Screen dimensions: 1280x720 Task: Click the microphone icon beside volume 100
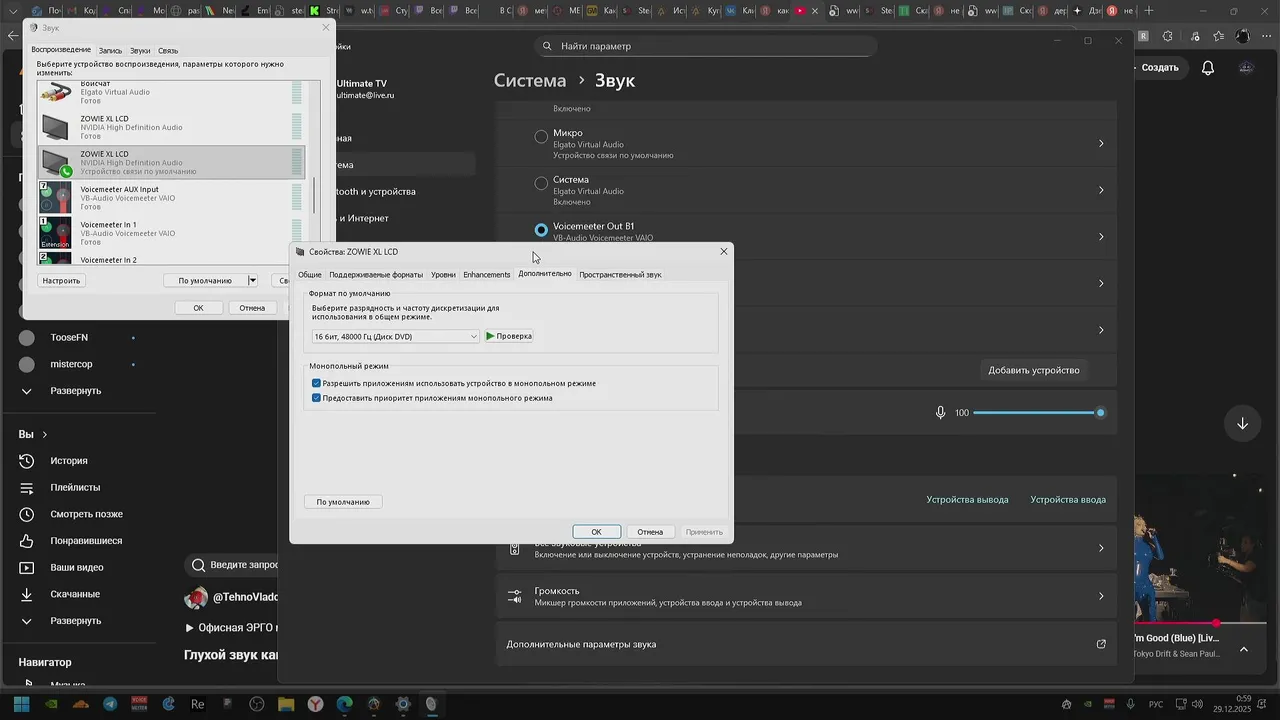pyautogui.click(x=940, y=412)
